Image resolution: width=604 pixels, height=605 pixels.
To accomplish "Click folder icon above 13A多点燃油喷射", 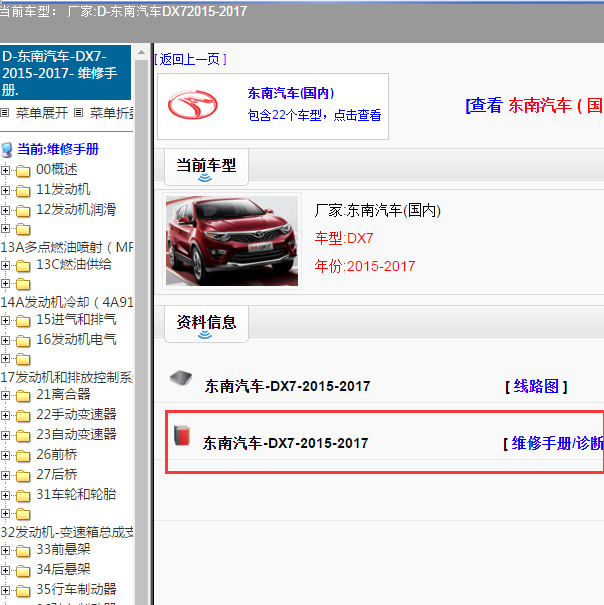I will coord(23,229).
